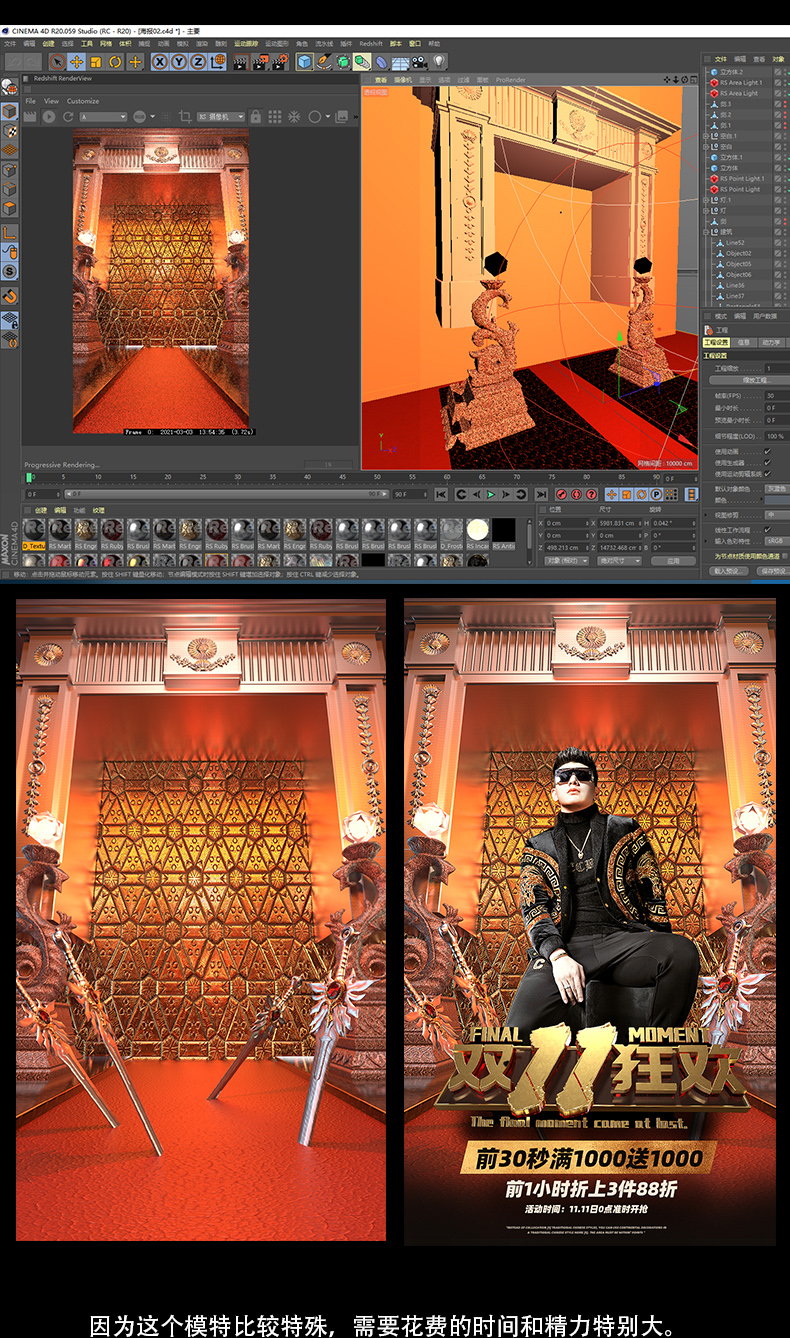Open View menu in Redshift RenderView
Image resolution: width=790 pixels, height=1338 pixels.
click(51, 101)
